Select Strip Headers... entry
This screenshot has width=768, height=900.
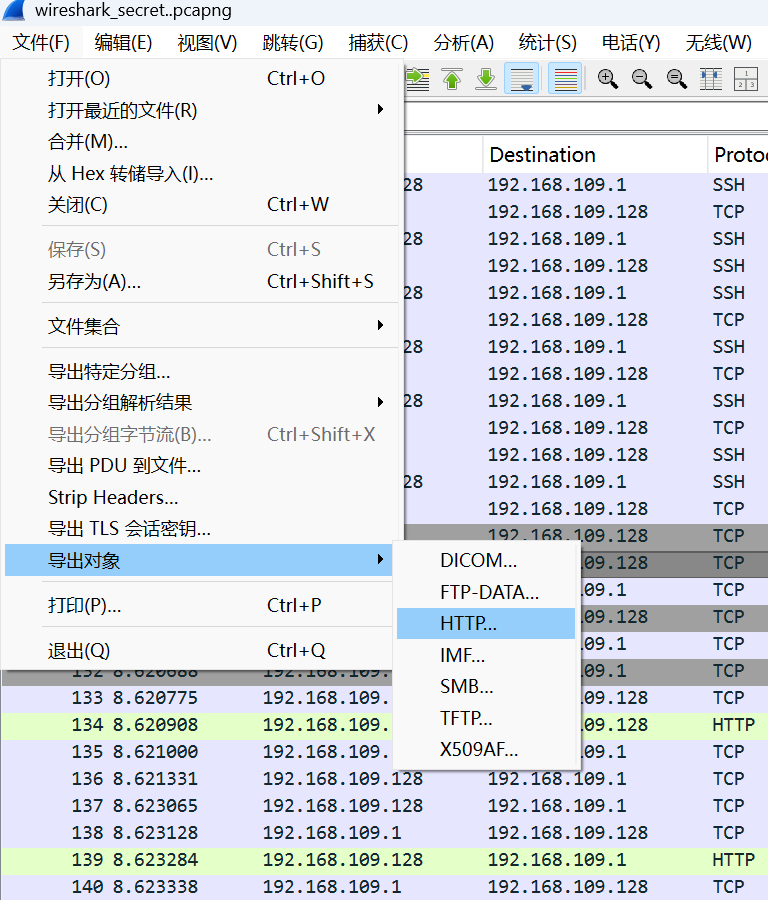click(x=199, y=497)
